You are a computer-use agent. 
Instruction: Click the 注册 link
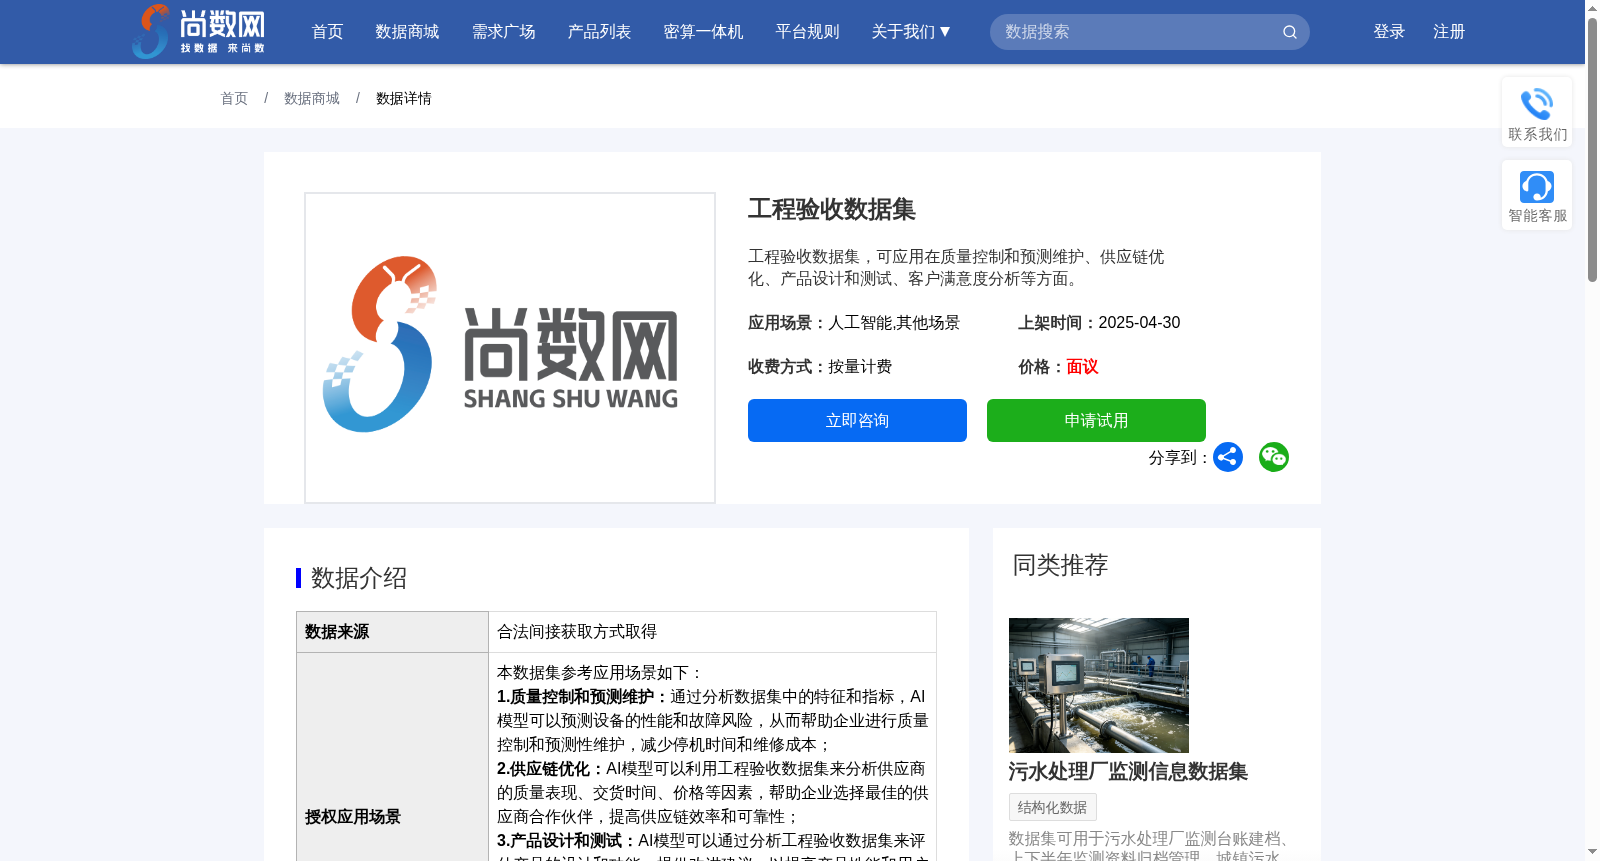(1449, 32)
